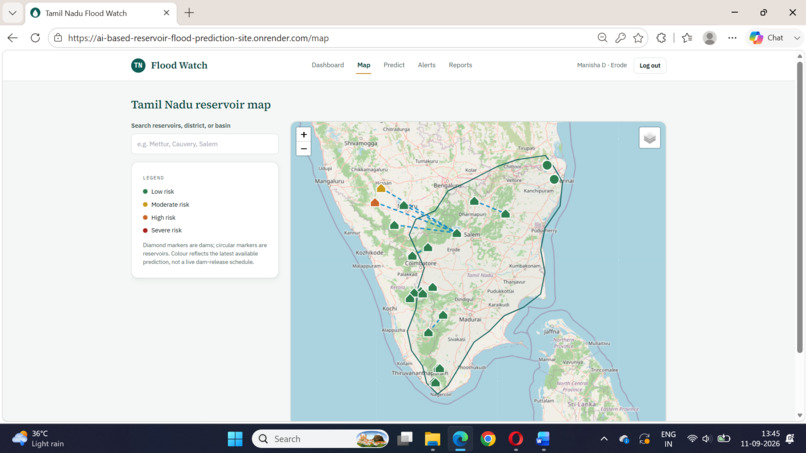Open File Explorer from taskbar
The image size is (806, 453).
point(432,439)
